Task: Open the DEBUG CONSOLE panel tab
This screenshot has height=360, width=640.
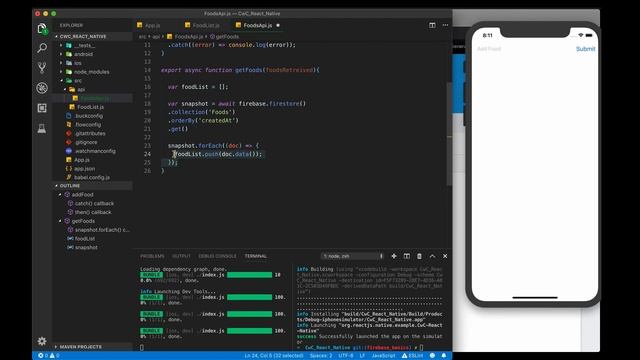Action: click(x=217, y=256)
